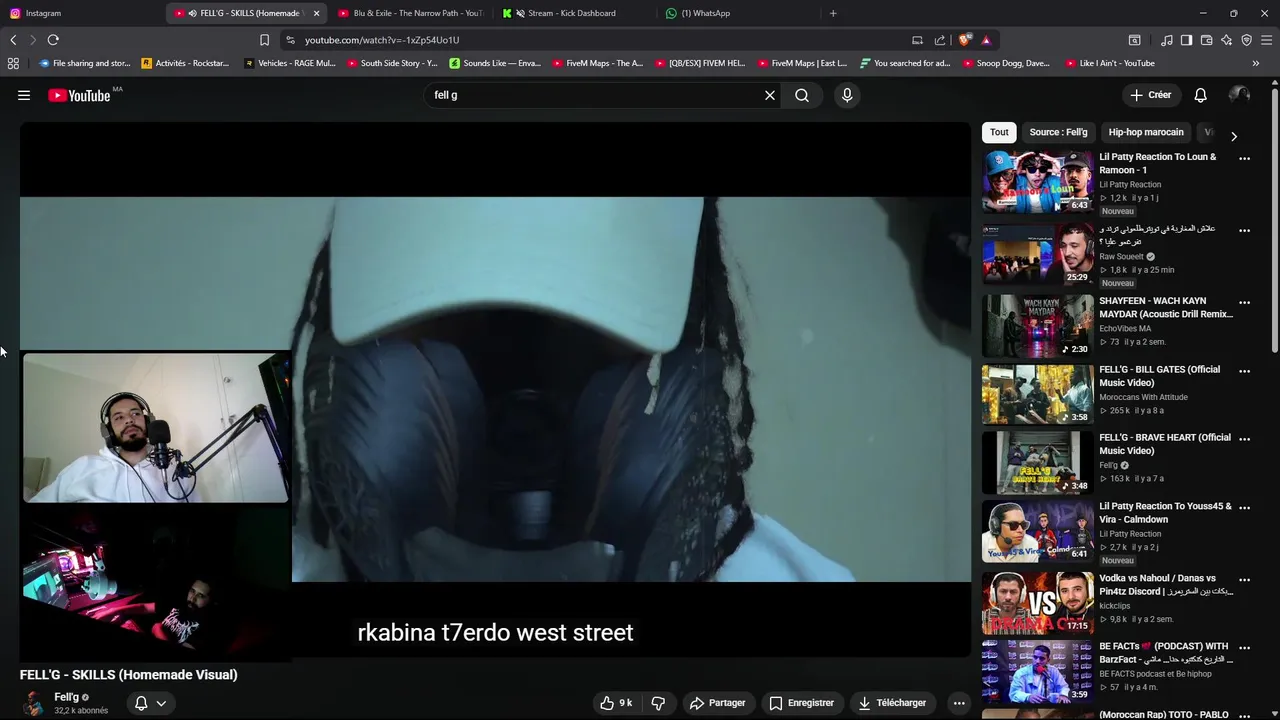Open the FELL'G BRAVE HEART thumbnail
This screenshot has width=1280, height=720.
click(x=1037, y=462)
